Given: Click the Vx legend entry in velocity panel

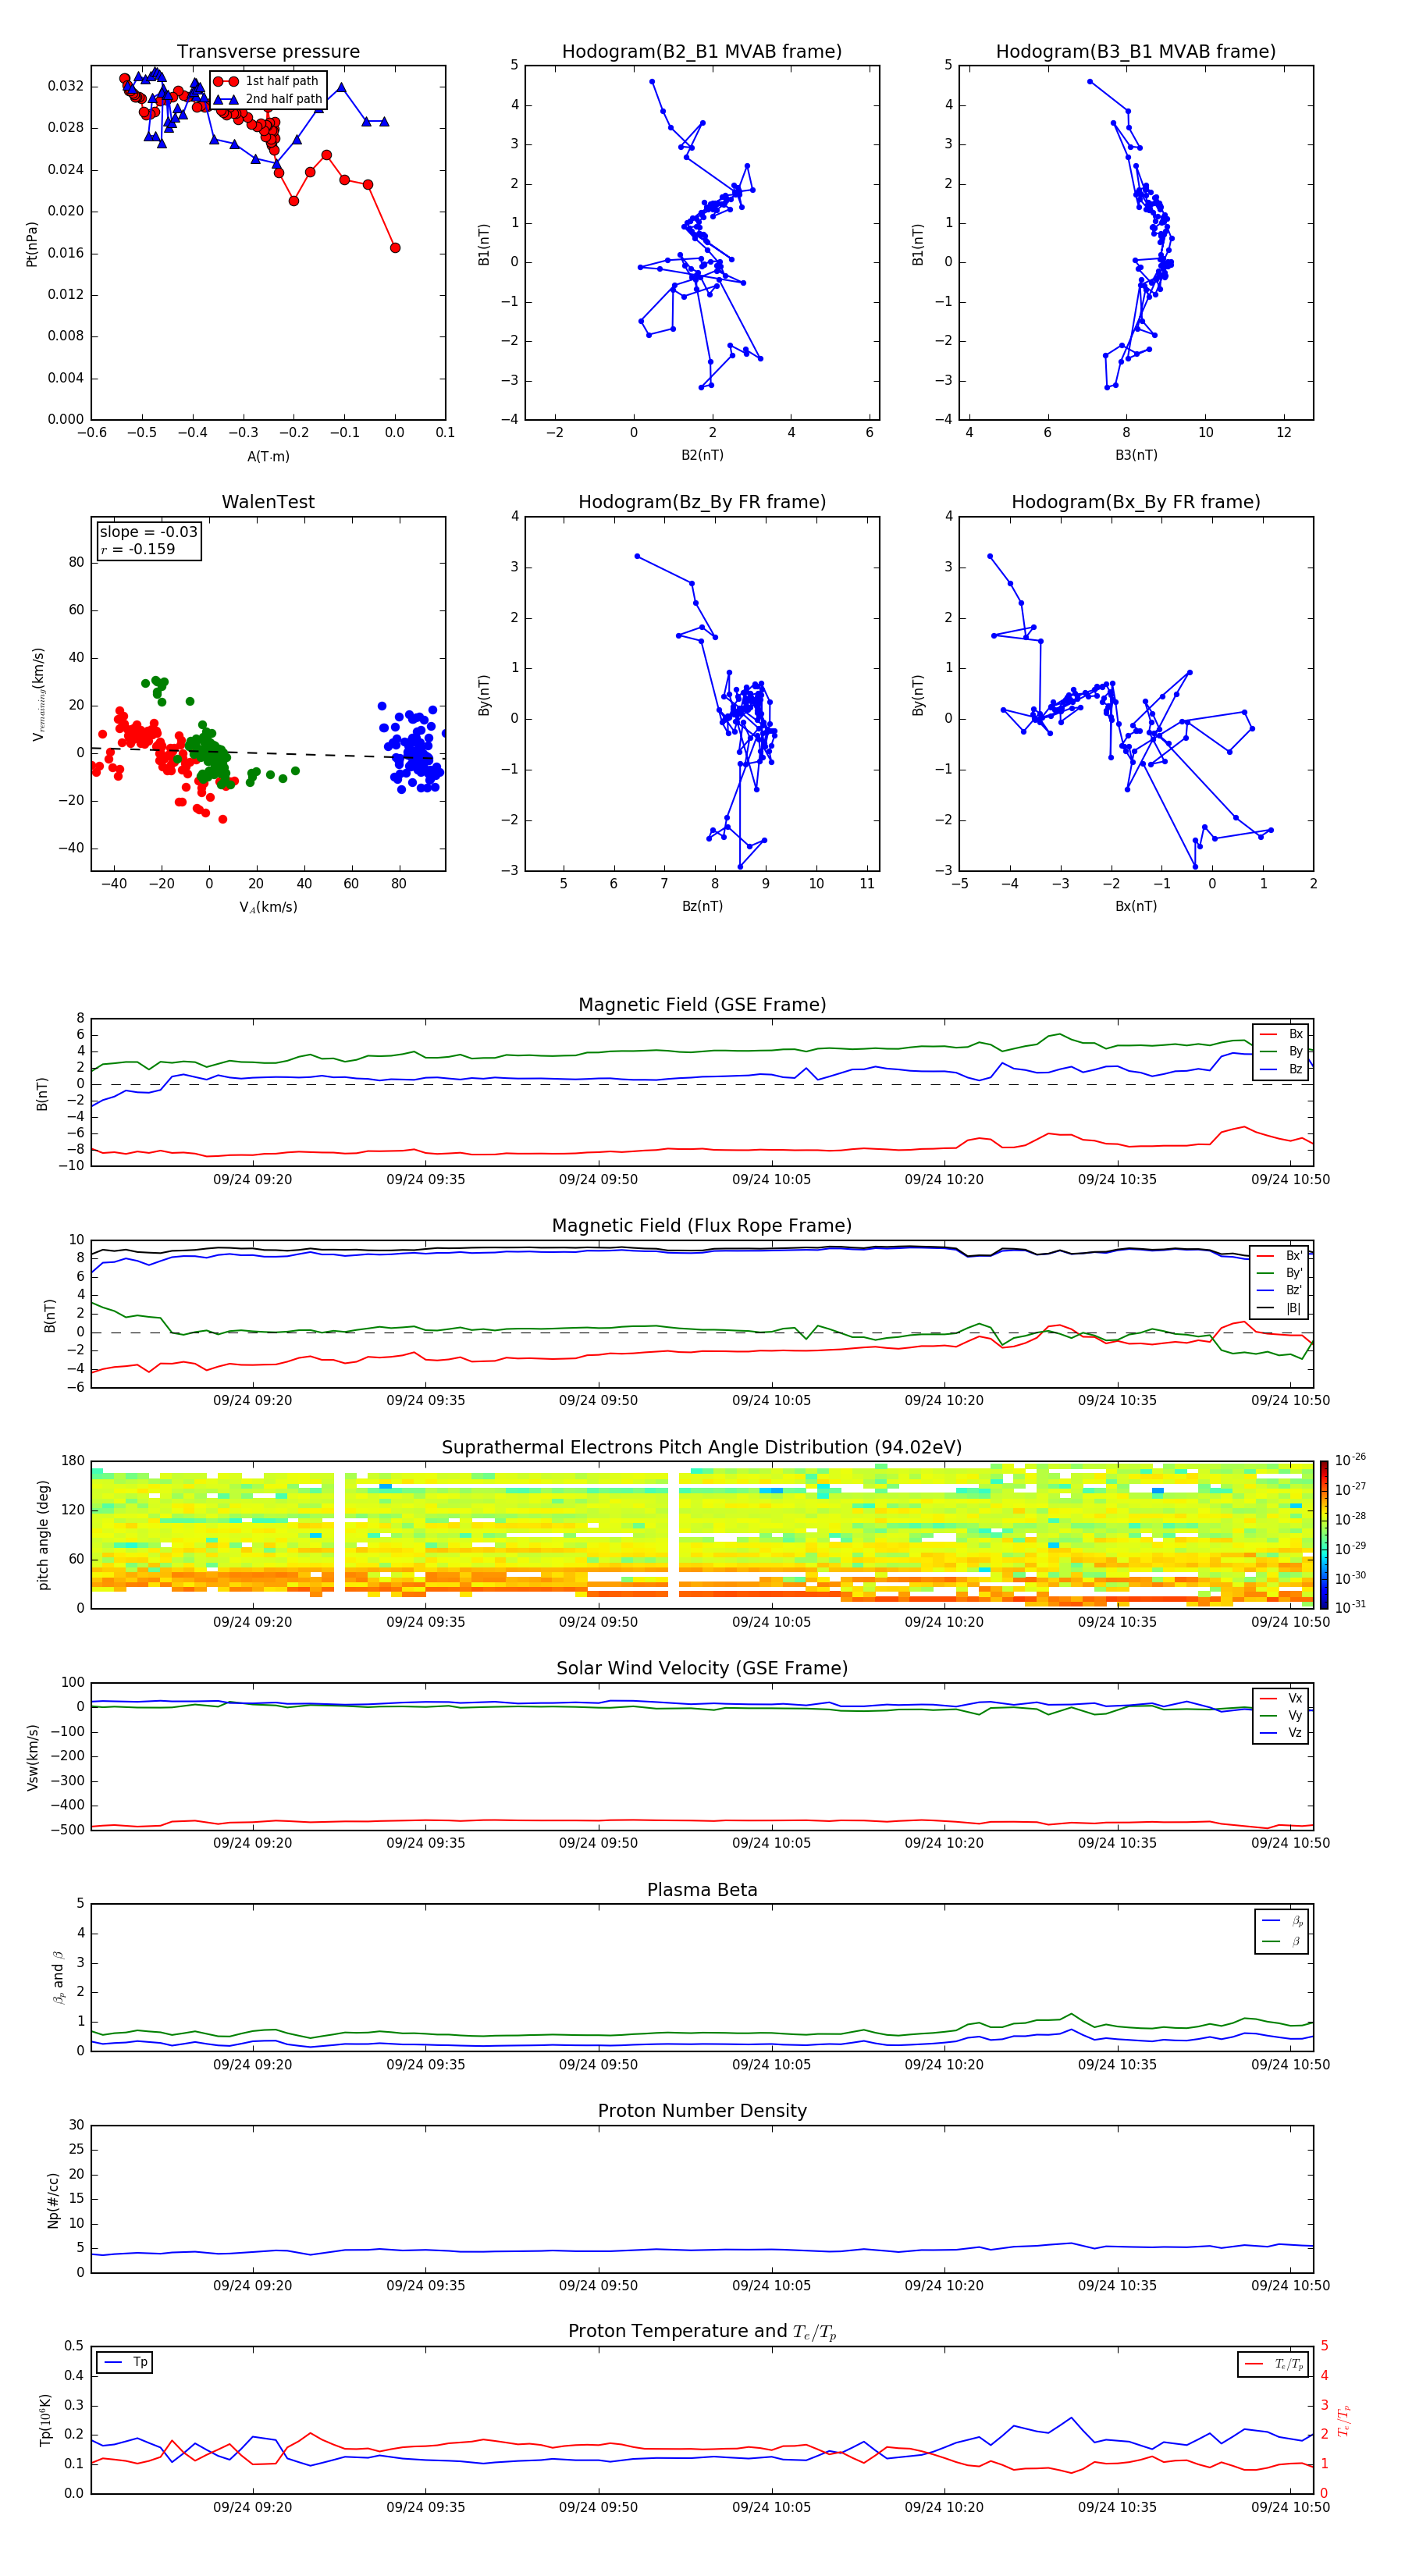Looking at the screenshot, I should coord(1281,1698).
